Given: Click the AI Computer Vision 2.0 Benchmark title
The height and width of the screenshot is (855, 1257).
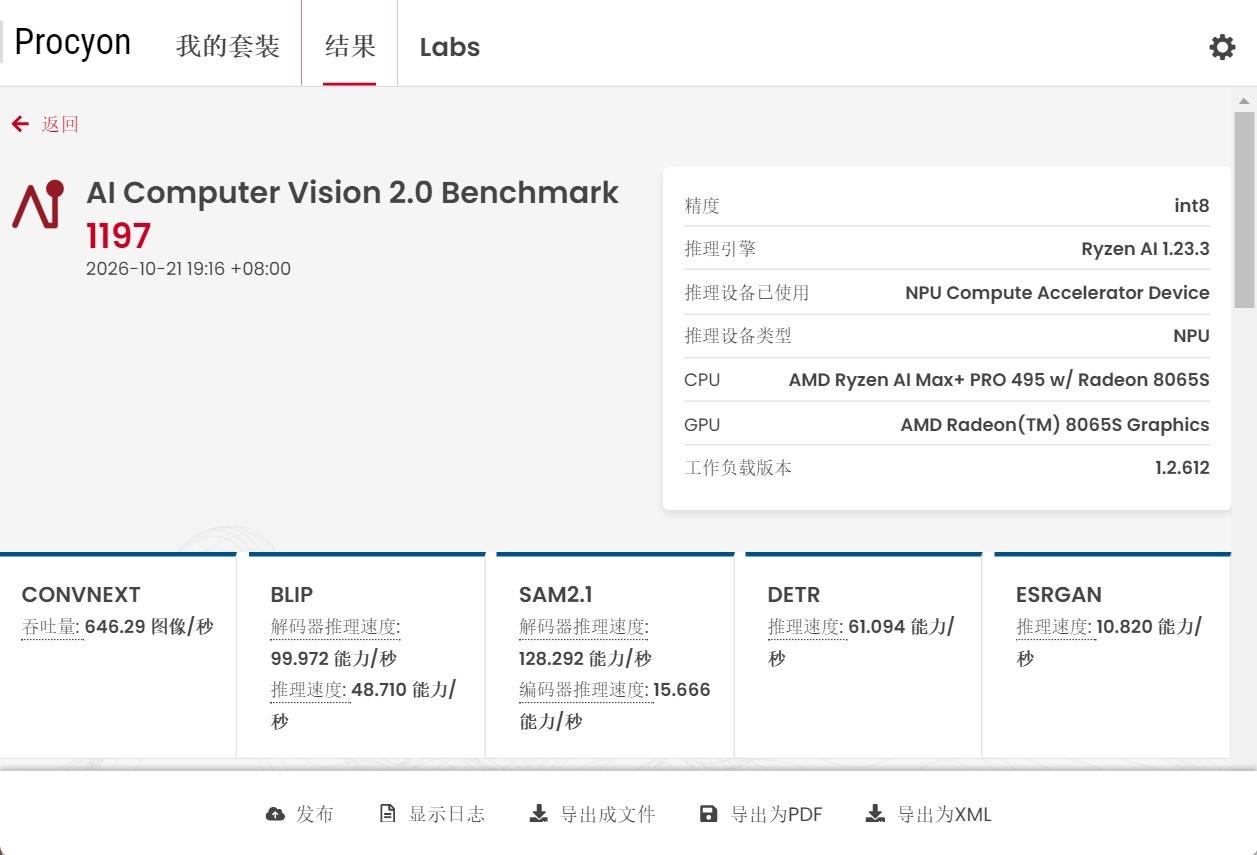Looking at the screenshot, I should pos(352,192).
